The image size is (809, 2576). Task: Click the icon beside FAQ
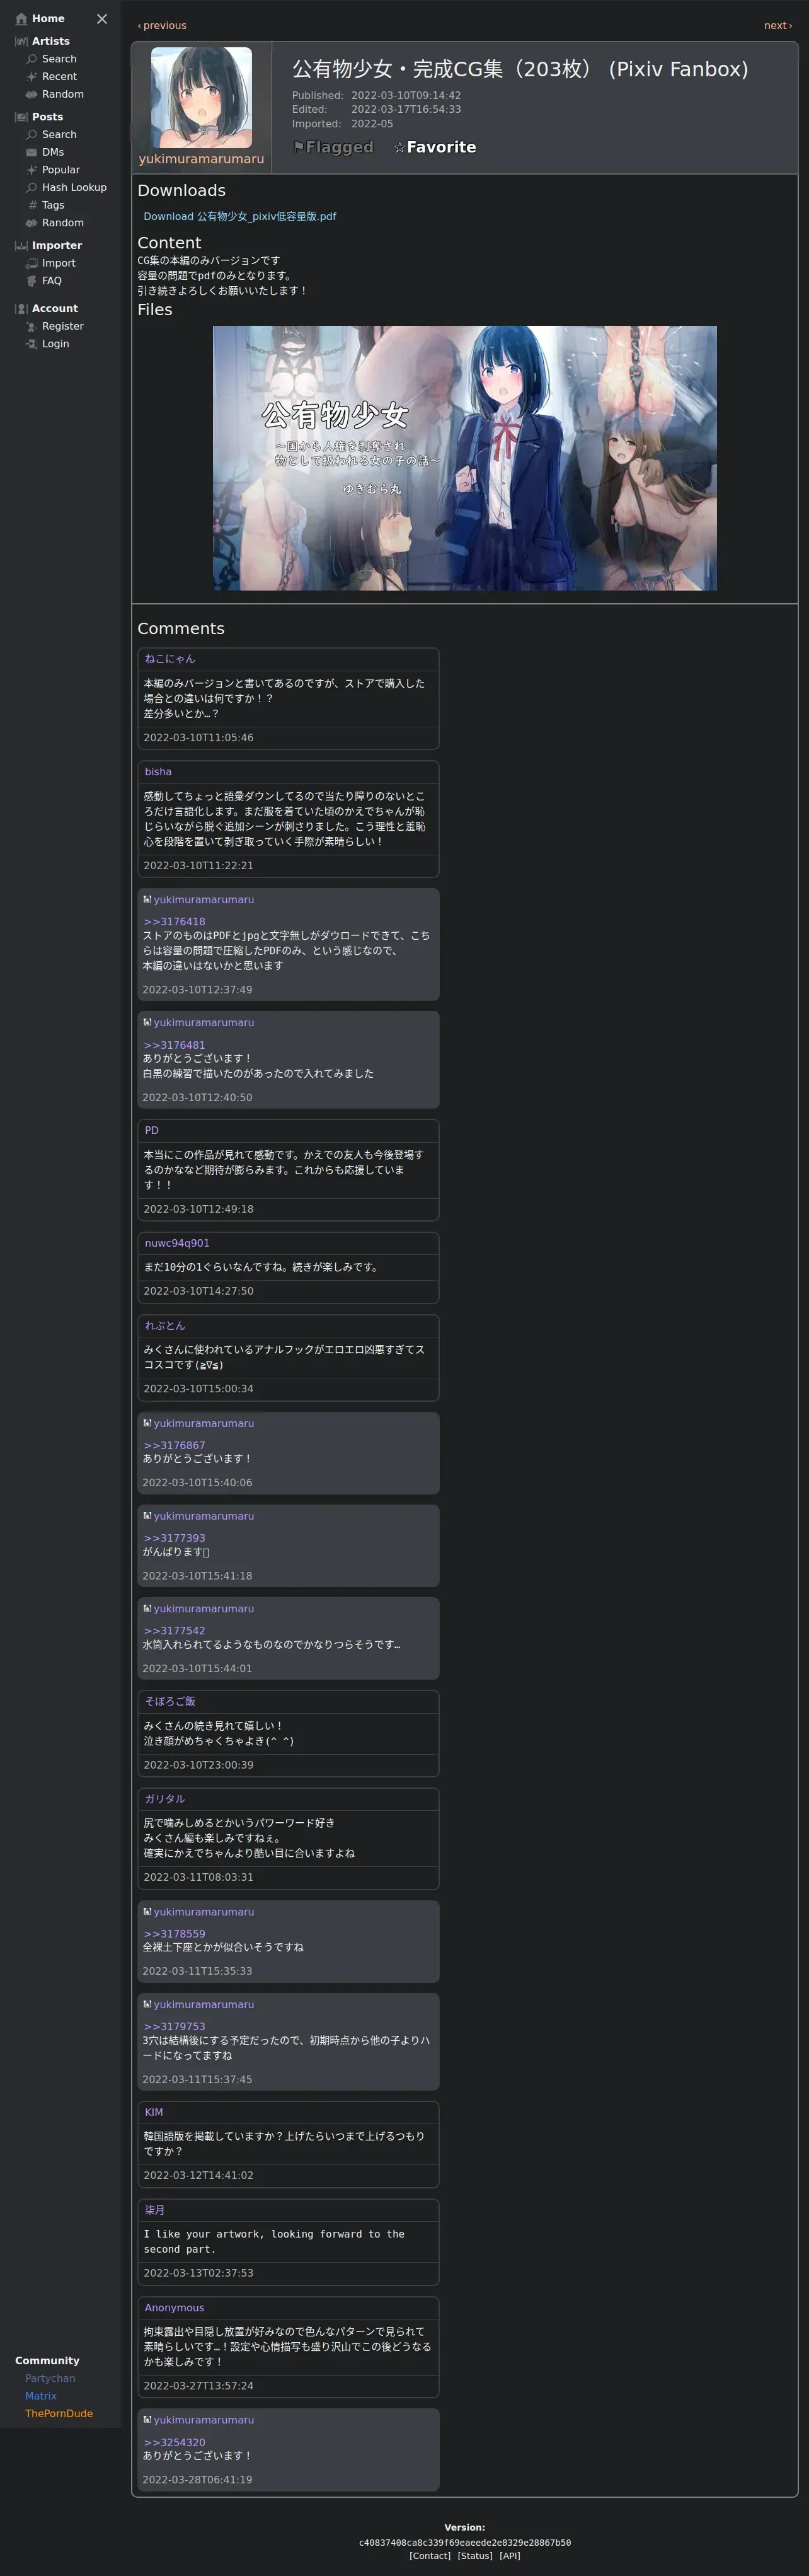click(32, 281)
